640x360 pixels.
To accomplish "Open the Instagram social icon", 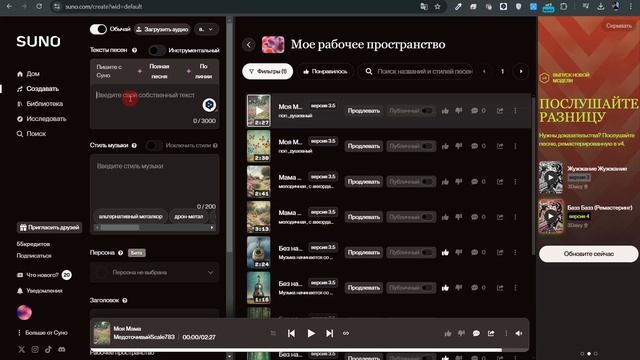I will coord(35,349).
